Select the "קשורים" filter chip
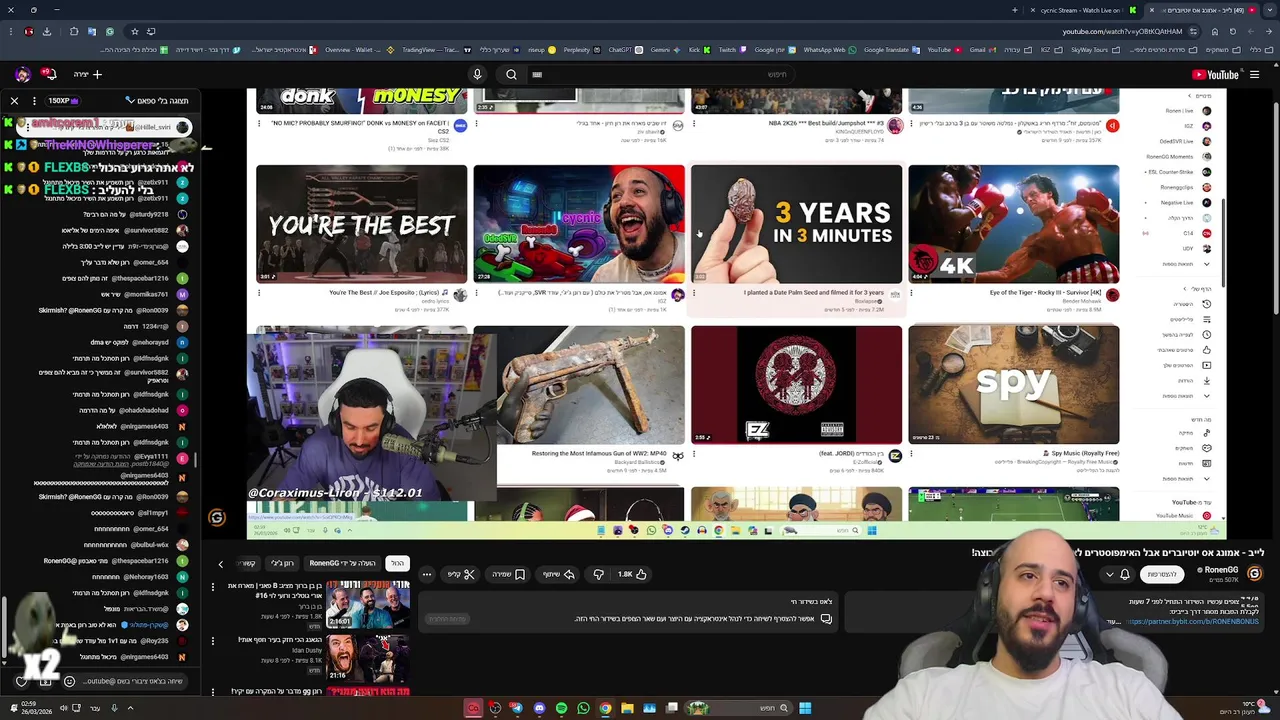This screenshot has height=720, width=1280. [x=248, y=563]
